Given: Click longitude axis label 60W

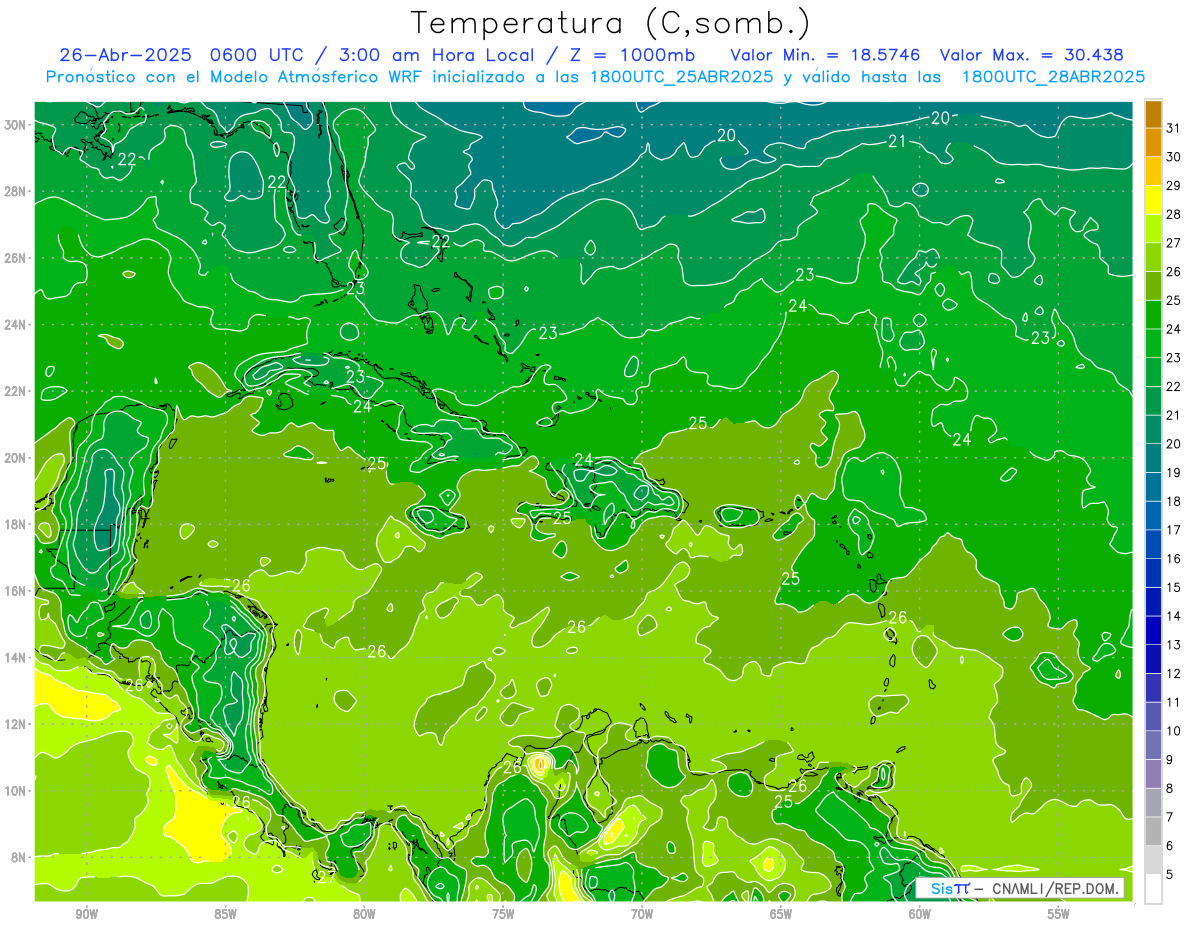Looking at the screenshot, I should (919, 914).
